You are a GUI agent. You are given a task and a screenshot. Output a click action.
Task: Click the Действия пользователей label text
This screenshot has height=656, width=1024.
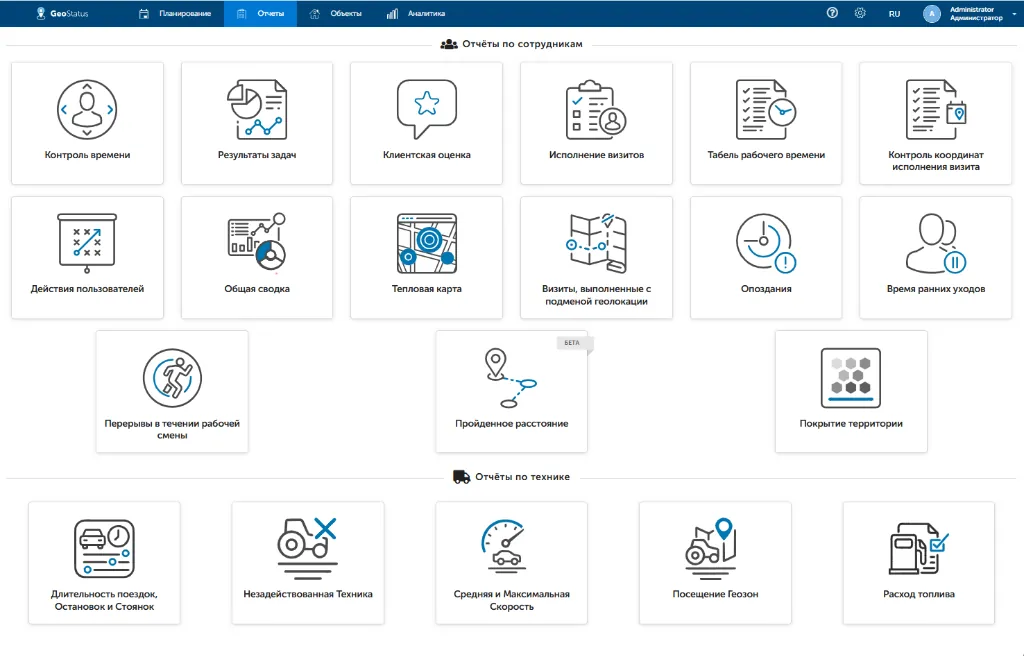[x=87, y=289]
